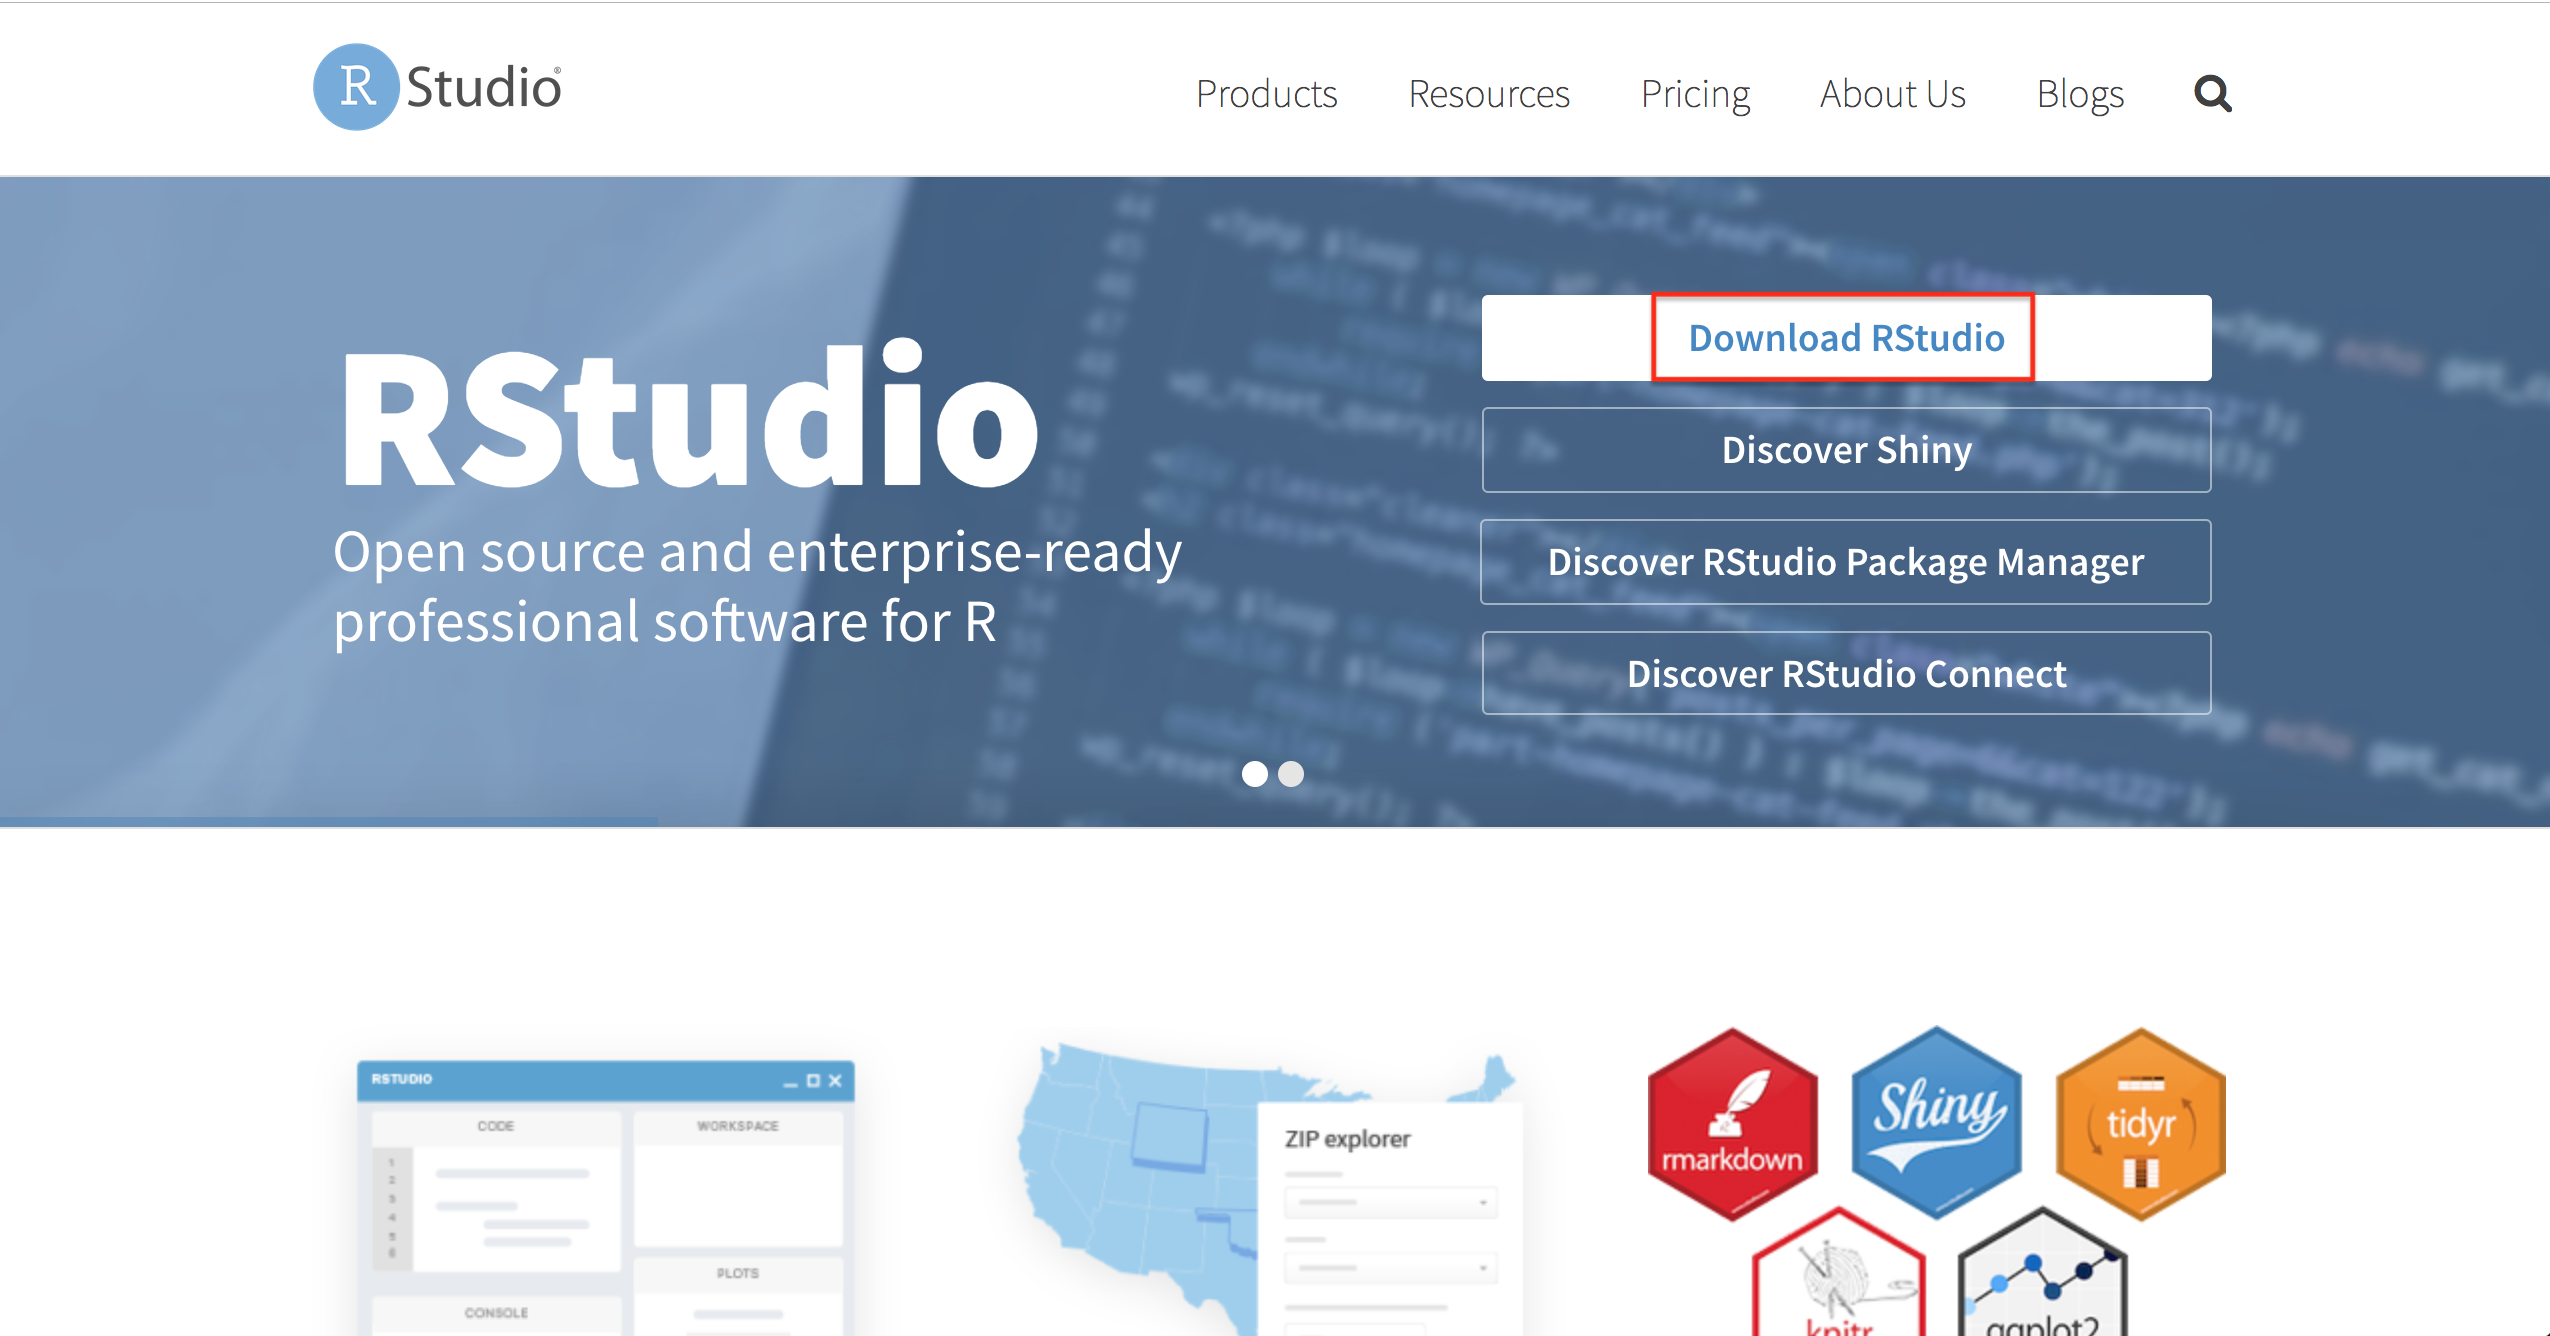Click the RStudio IDE window illustration

(606, 1198)
